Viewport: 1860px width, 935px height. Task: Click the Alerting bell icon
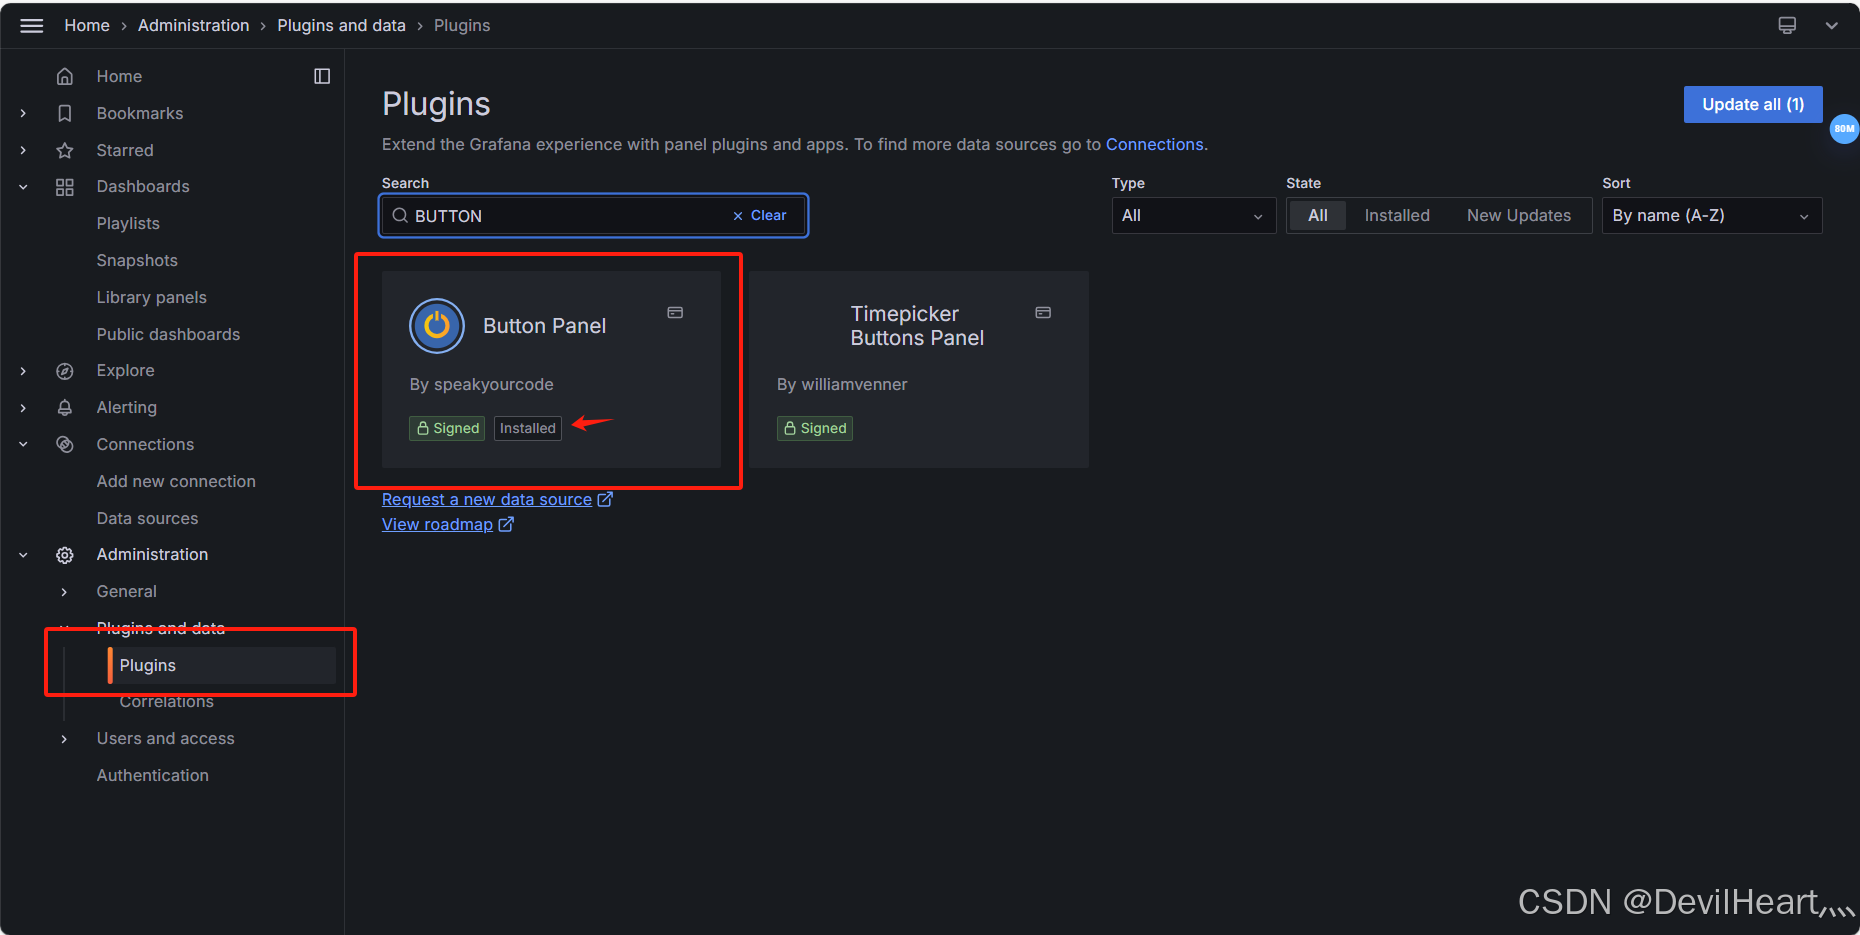tap(65, 408)
